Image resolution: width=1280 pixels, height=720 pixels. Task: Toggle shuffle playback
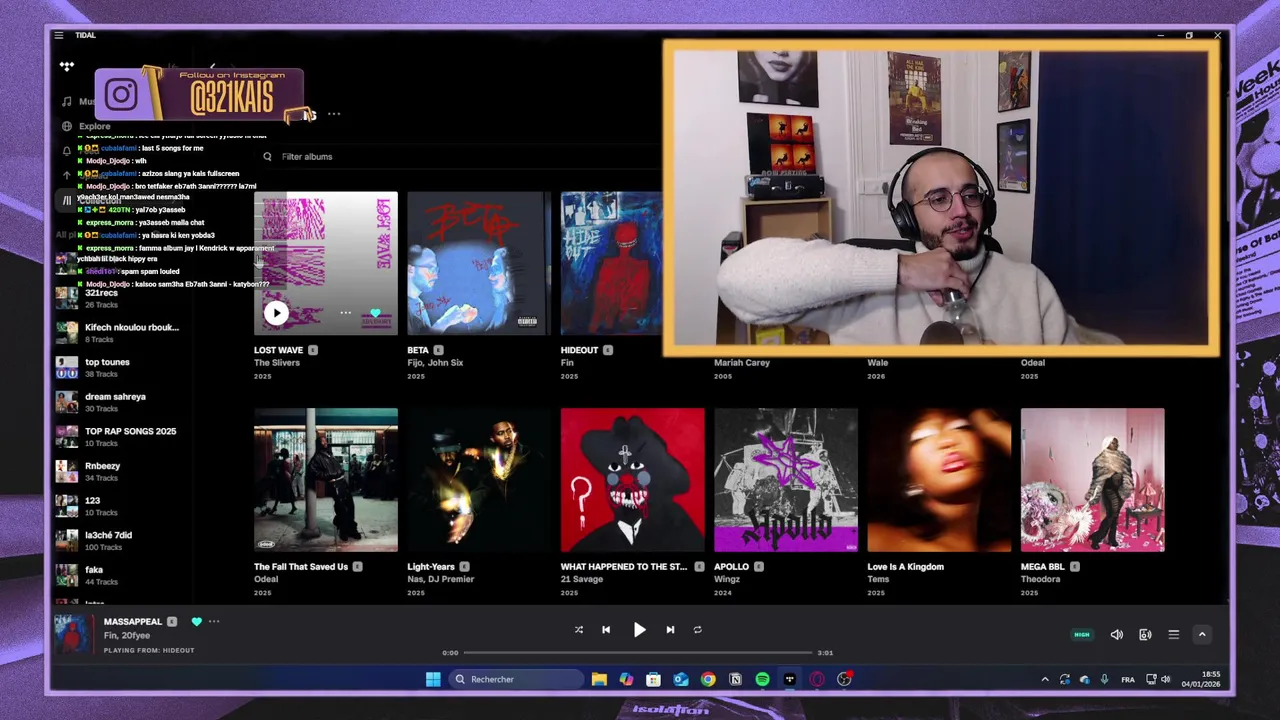(578, 630)
